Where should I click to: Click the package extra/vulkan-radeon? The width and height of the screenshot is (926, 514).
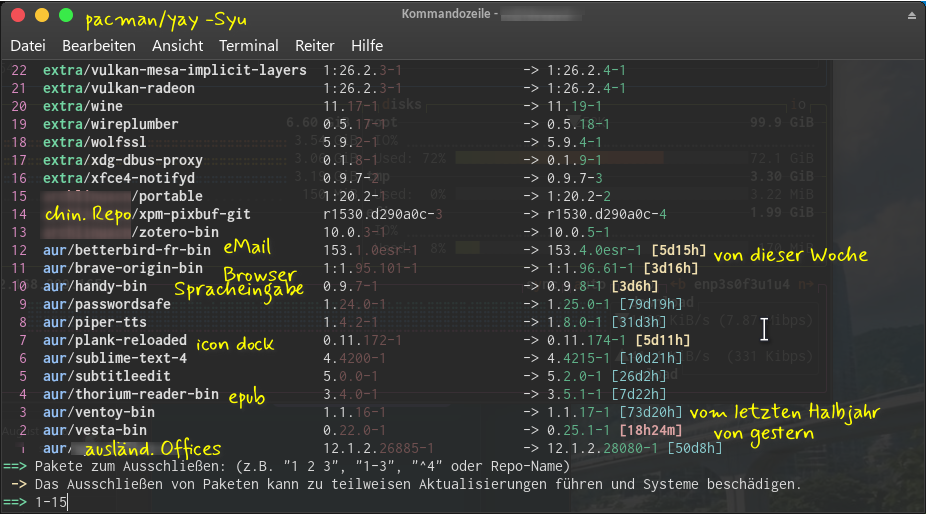(119, 88)
